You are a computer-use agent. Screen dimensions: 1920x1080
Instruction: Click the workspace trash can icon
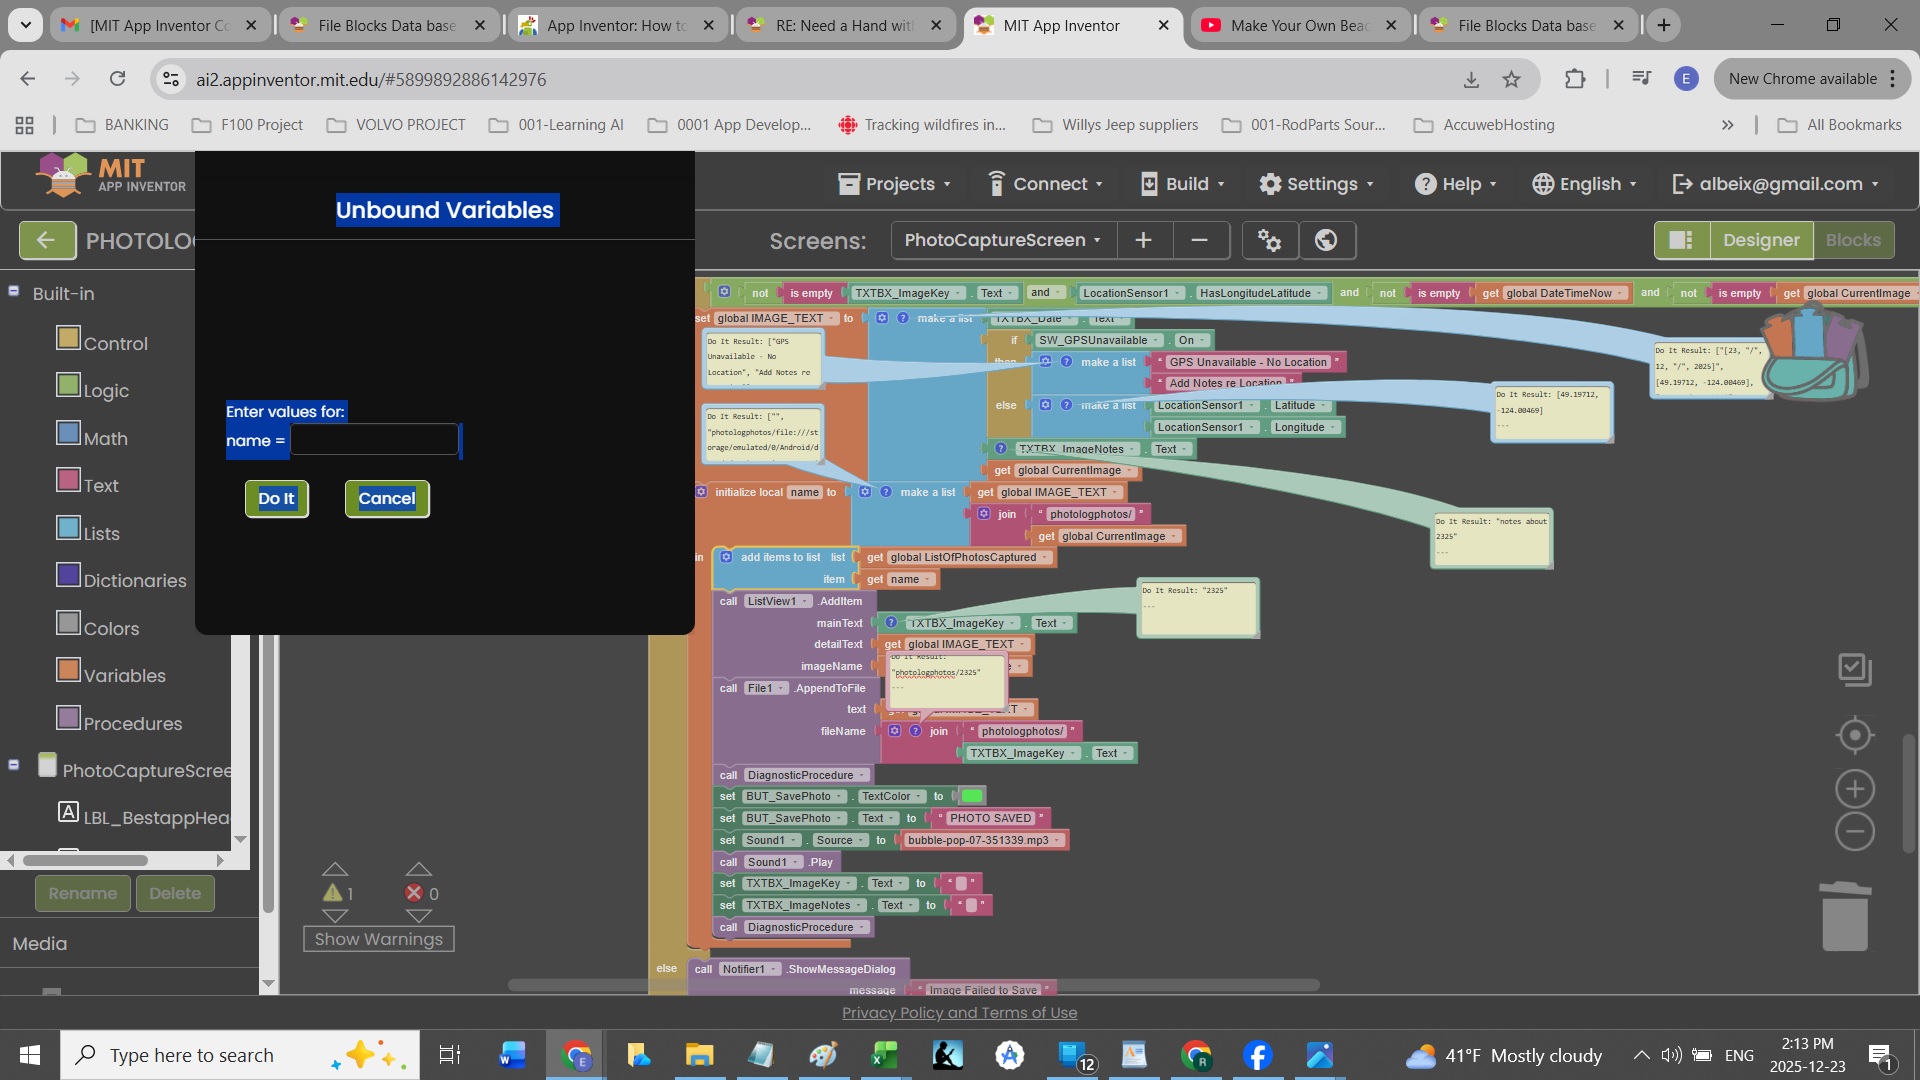point(1845,916)
